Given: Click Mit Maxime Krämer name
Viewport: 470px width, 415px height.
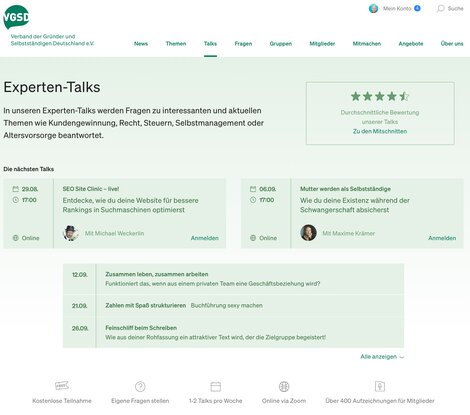Looking at the screenshot, I should 348,233.
